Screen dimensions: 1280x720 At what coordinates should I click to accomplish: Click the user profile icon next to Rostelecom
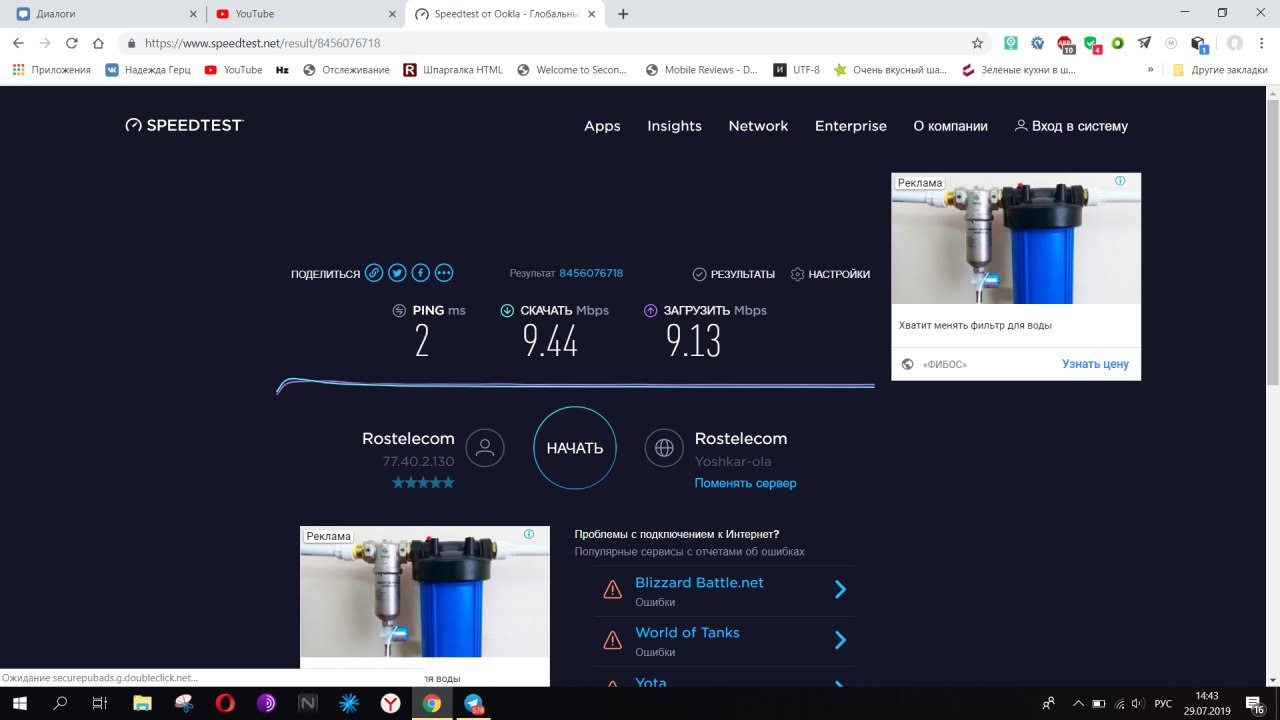click(x=485, y=448)
